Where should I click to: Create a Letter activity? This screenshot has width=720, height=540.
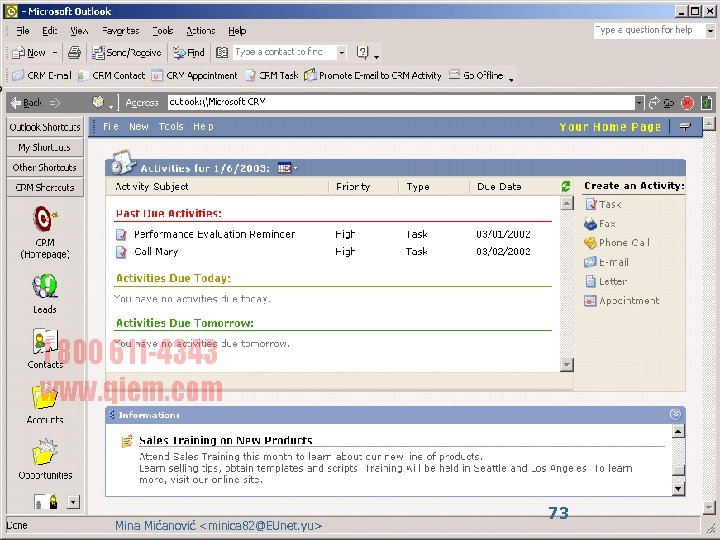click(606, 281)
